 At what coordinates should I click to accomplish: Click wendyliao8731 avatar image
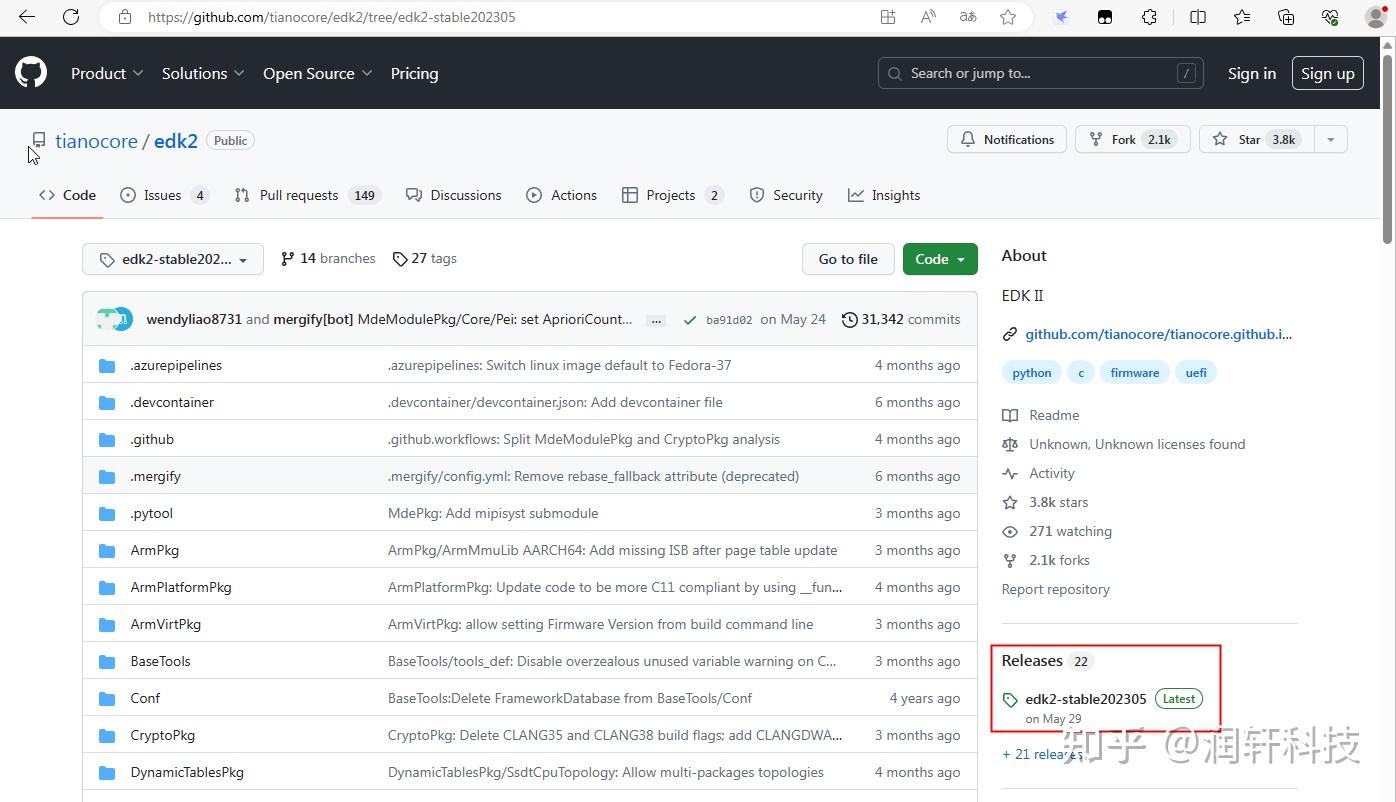point(106,319)
